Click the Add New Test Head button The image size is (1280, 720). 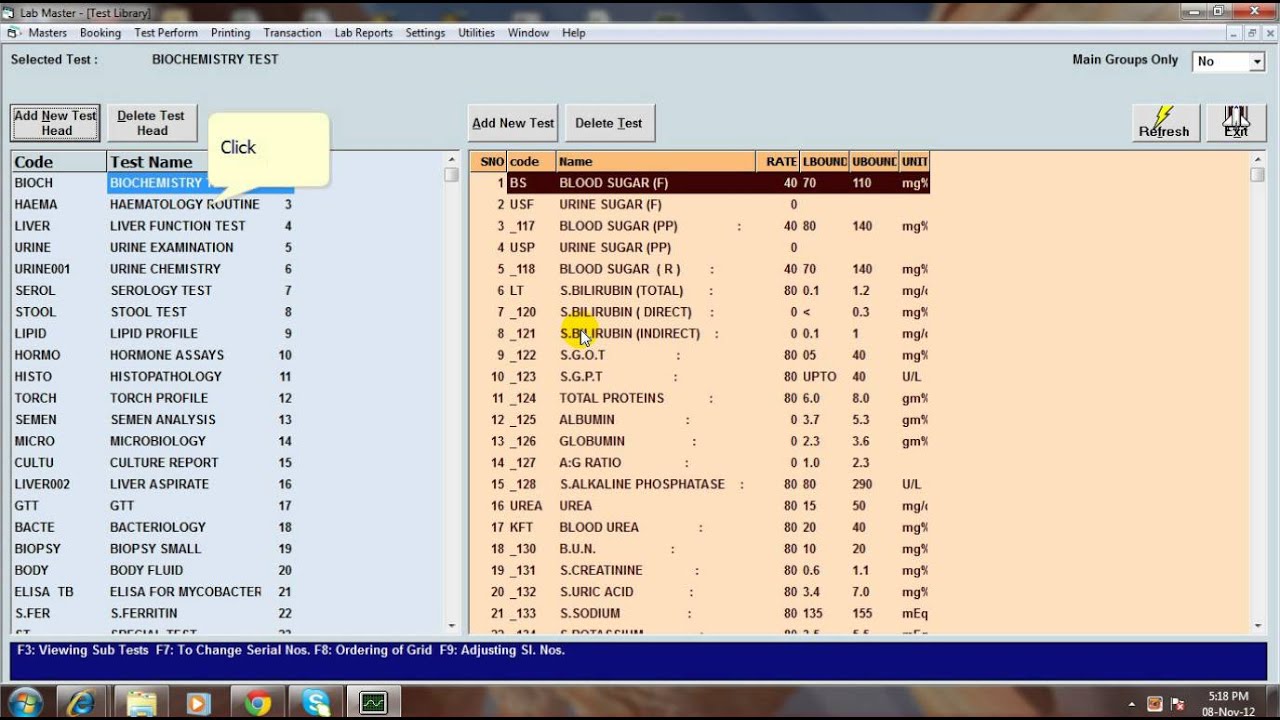pyautogui.click(x=56, y=123)
